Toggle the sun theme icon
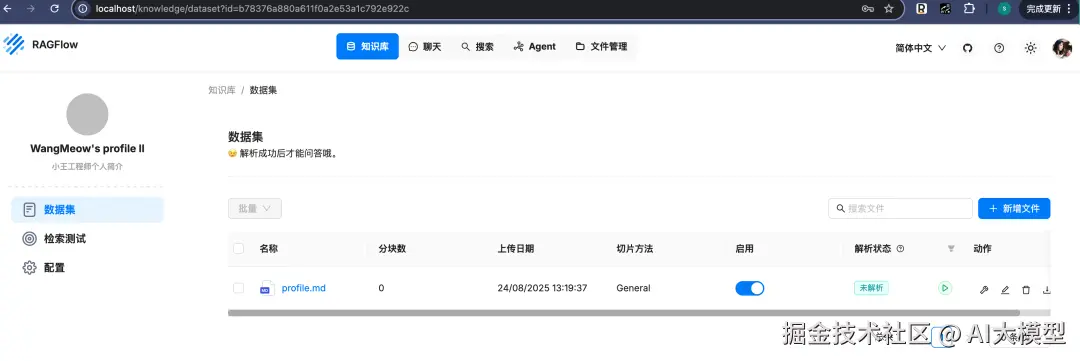Screen dimensions: 1080x361 (x=1030, y=48)
